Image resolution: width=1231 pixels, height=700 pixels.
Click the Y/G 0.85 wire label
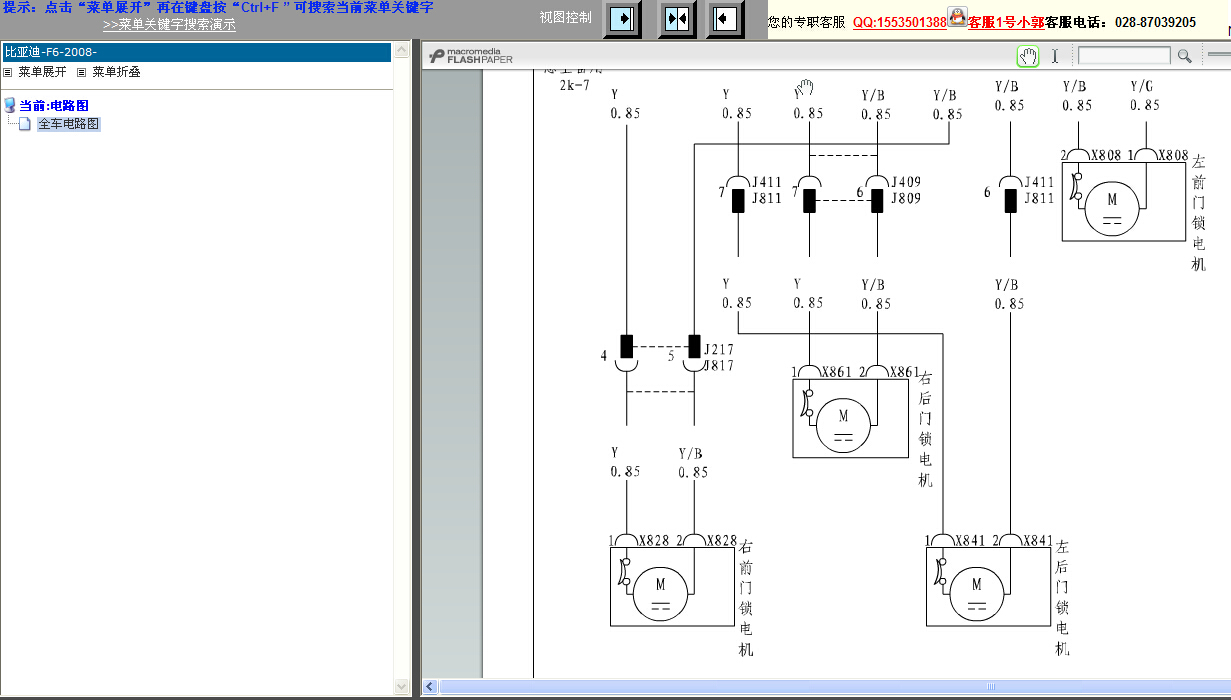[x=1145, y=96]
